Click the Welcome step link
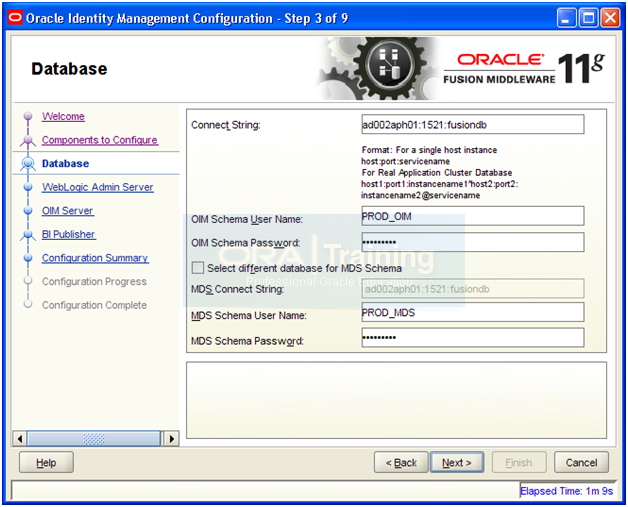 click(63, 117)
